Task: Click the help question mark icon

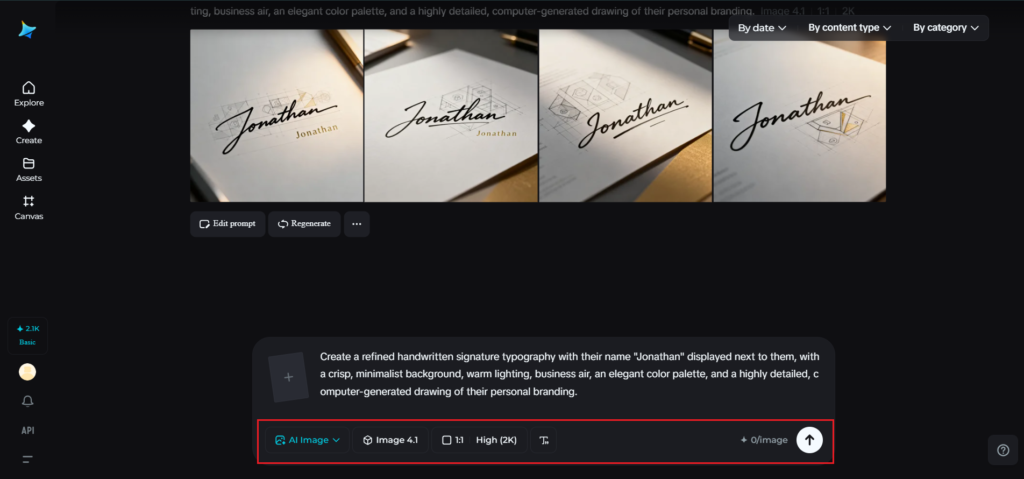Action: 1003,451
